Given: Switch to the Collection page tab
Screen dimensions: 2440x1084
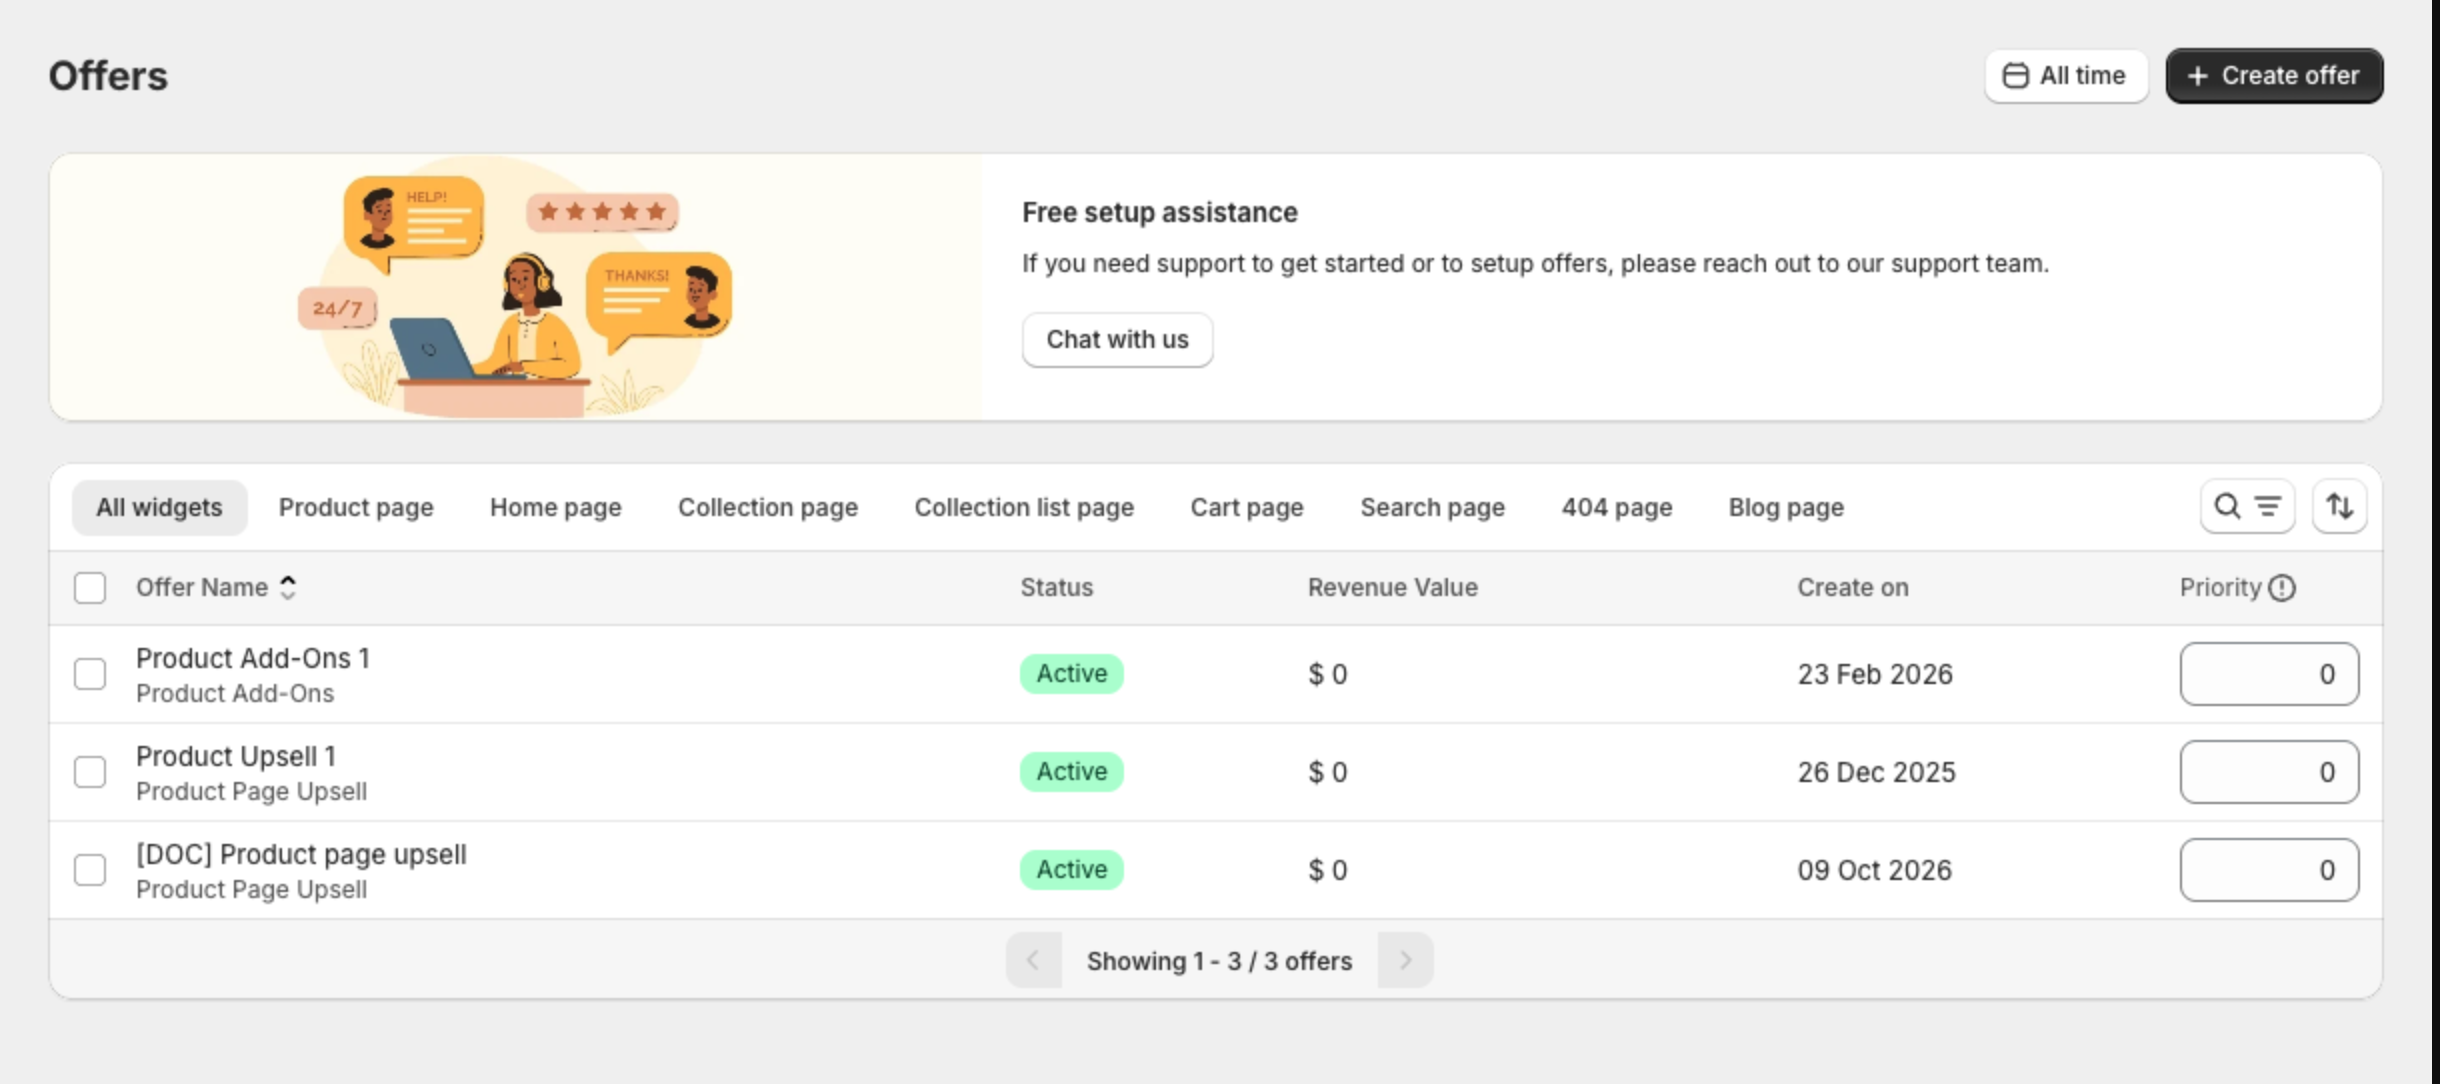Looking at the screenshot, I should pyautogui.click(x=768, y=508).
